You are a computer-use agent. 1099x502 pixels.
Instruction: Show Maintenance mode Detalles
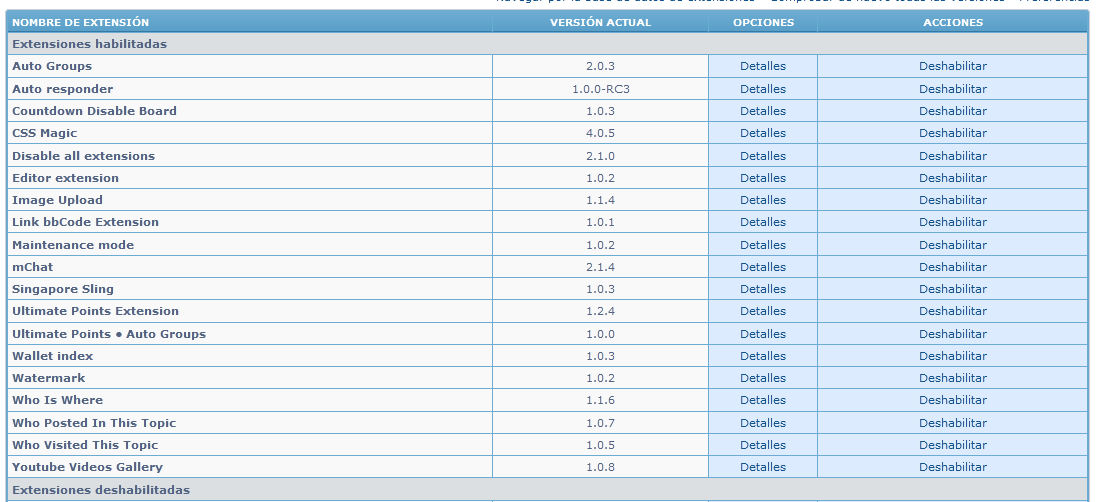pyautogui.click(x=763, y=245)
